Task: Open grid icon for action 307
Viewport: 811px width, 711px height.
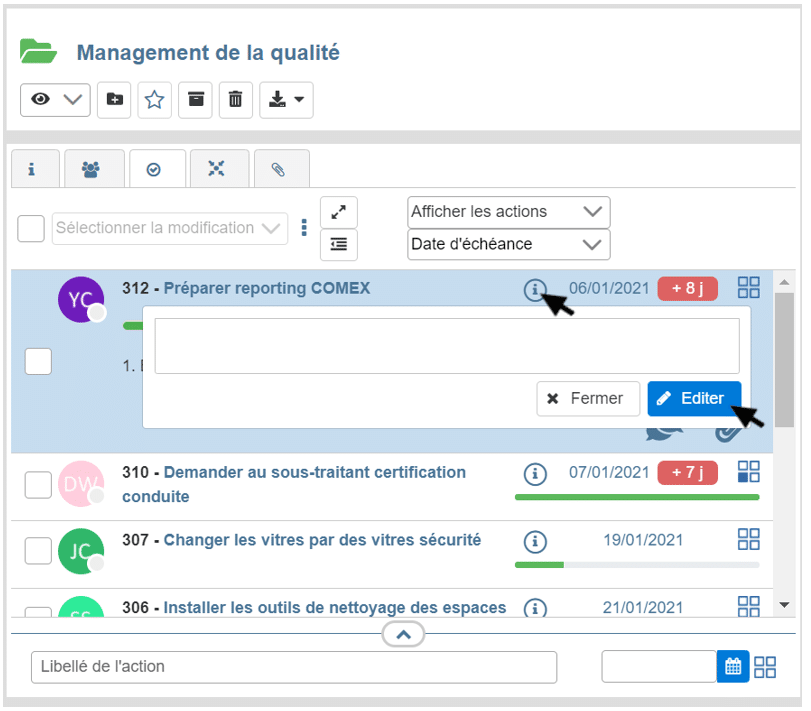Action: (x=748, y=540)
